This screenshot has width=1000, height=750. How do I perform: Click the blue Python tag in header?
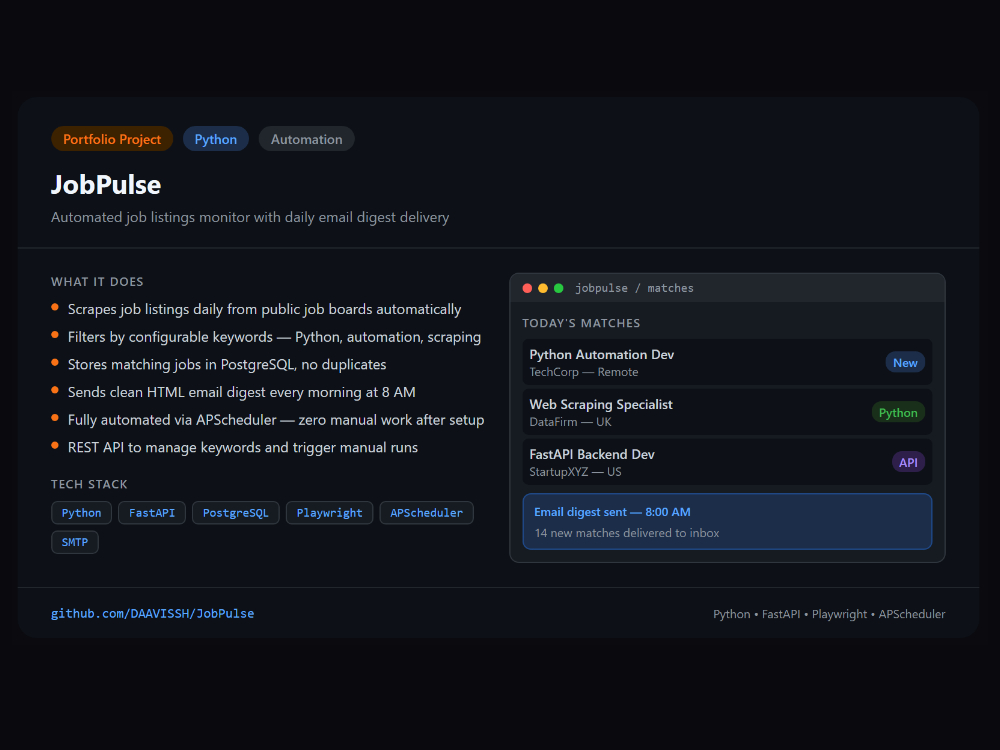216,139
